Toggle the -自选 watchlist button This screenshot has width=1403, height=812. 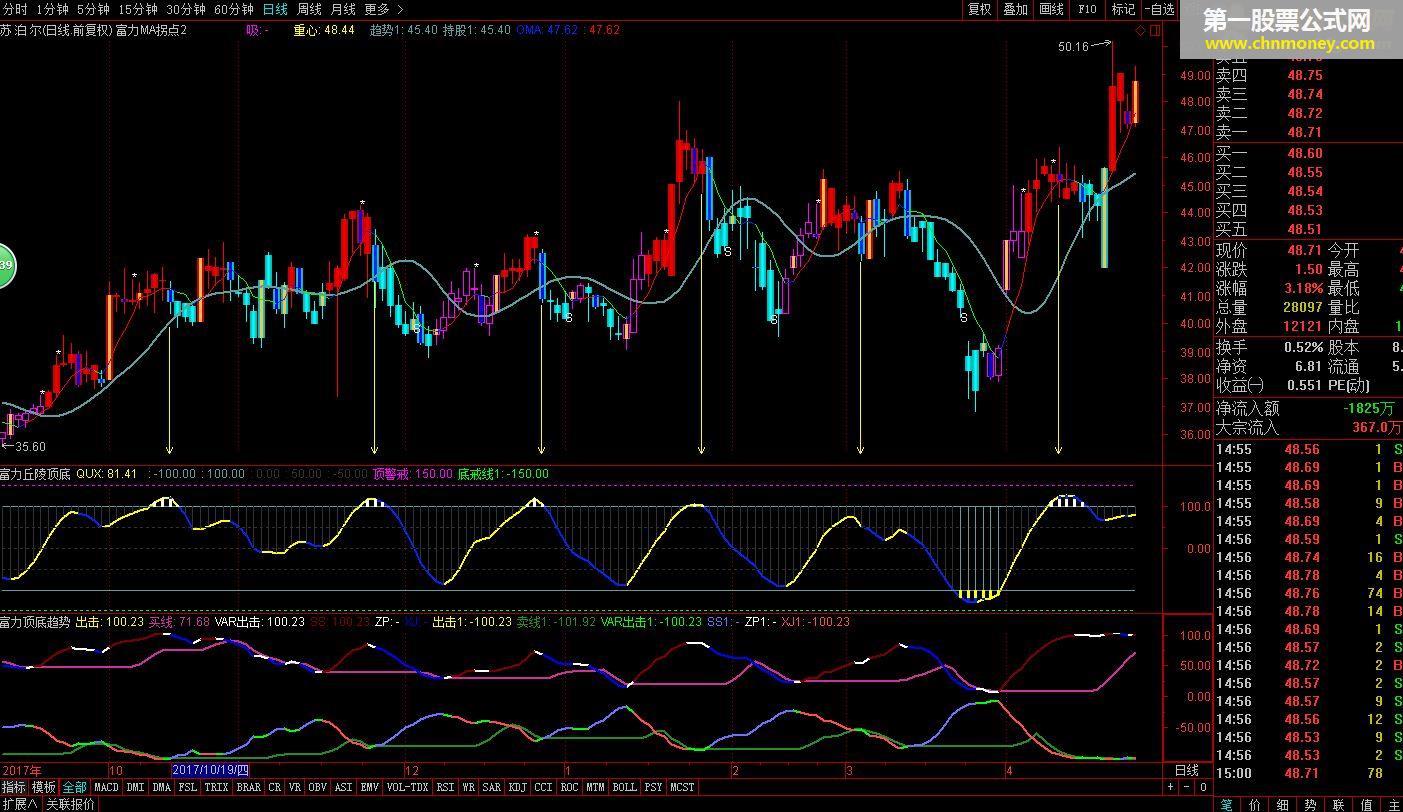pos(1159,9)
